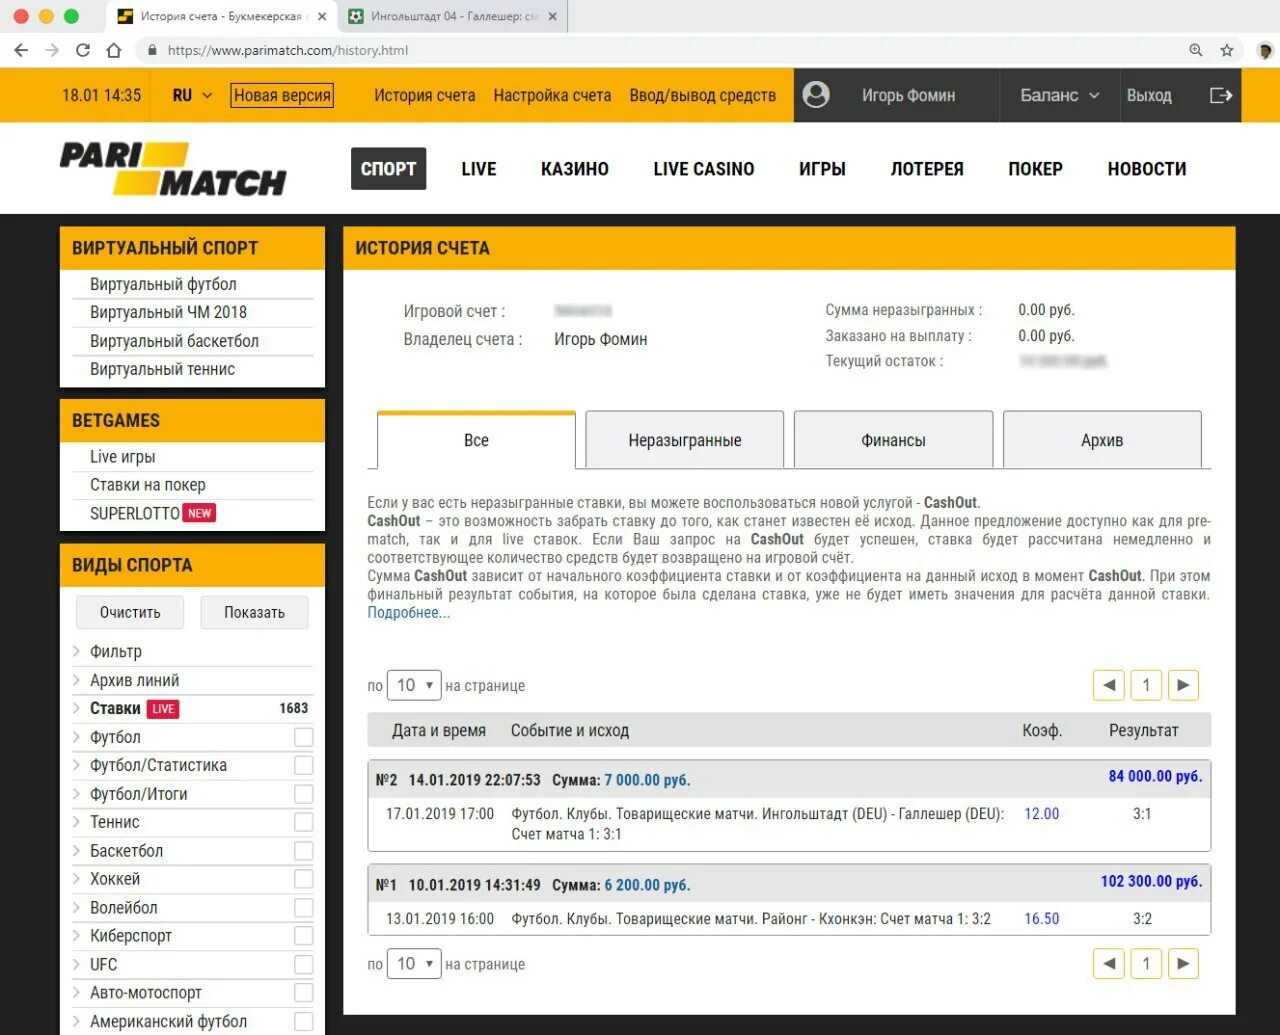Go to next page with bottom right arrow
This screenshot has height=1035, width=1280.
tap(1183, 964)
